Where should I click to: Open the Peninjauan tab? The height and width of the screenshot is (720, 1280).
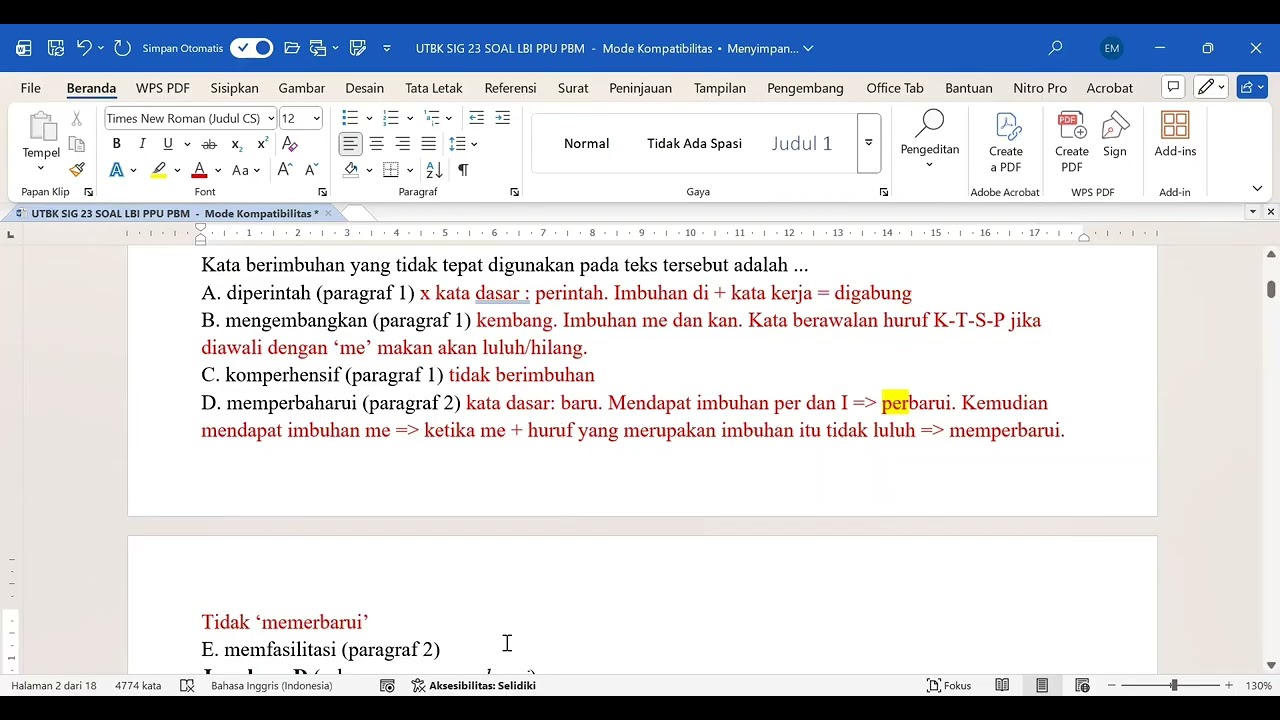(x=641, y=88)
